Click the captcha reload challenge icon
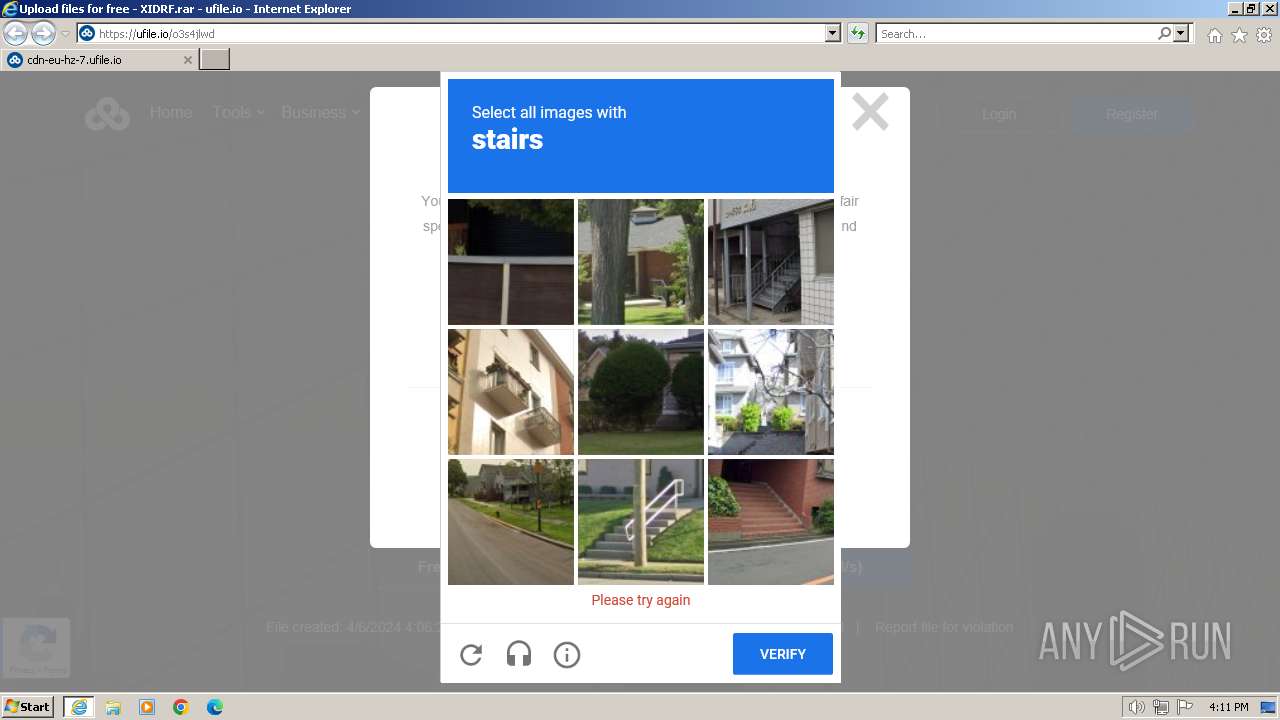The width and height of the screenshot is (1280, 720). tap(471, 655)
